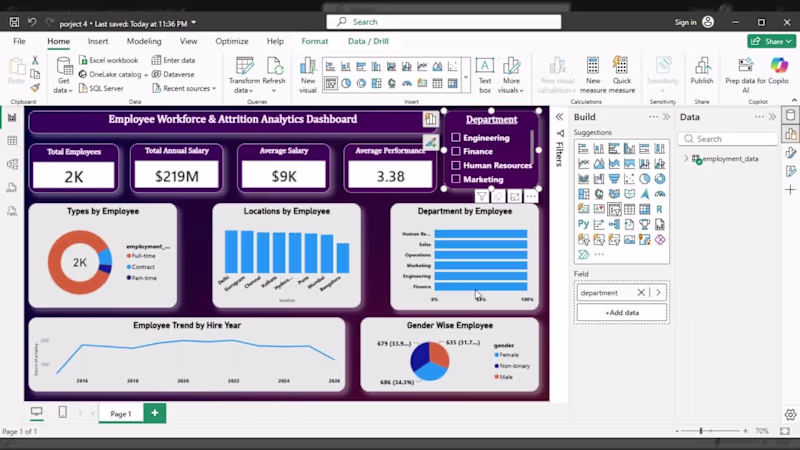Switch to desktop layout icon
Screen dimensions: 800x450
click(x=37, y=412)
